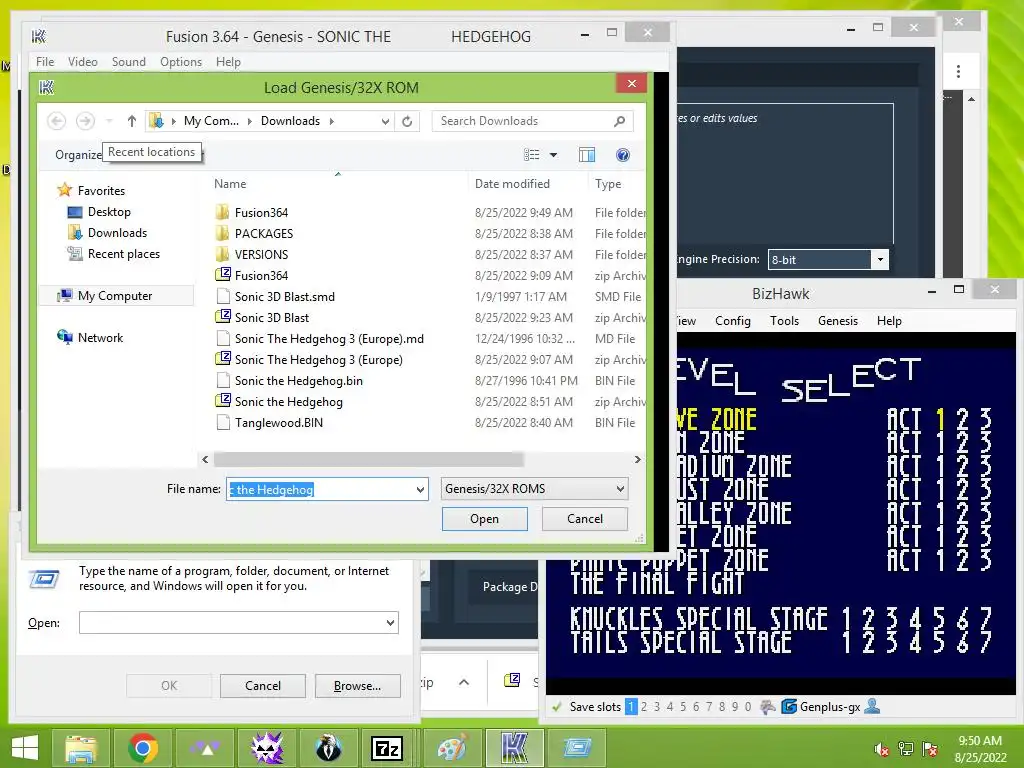Expand the File name combo box dropdown
Viewport: 1024px width, 768px height.
(x=420, y=489)
